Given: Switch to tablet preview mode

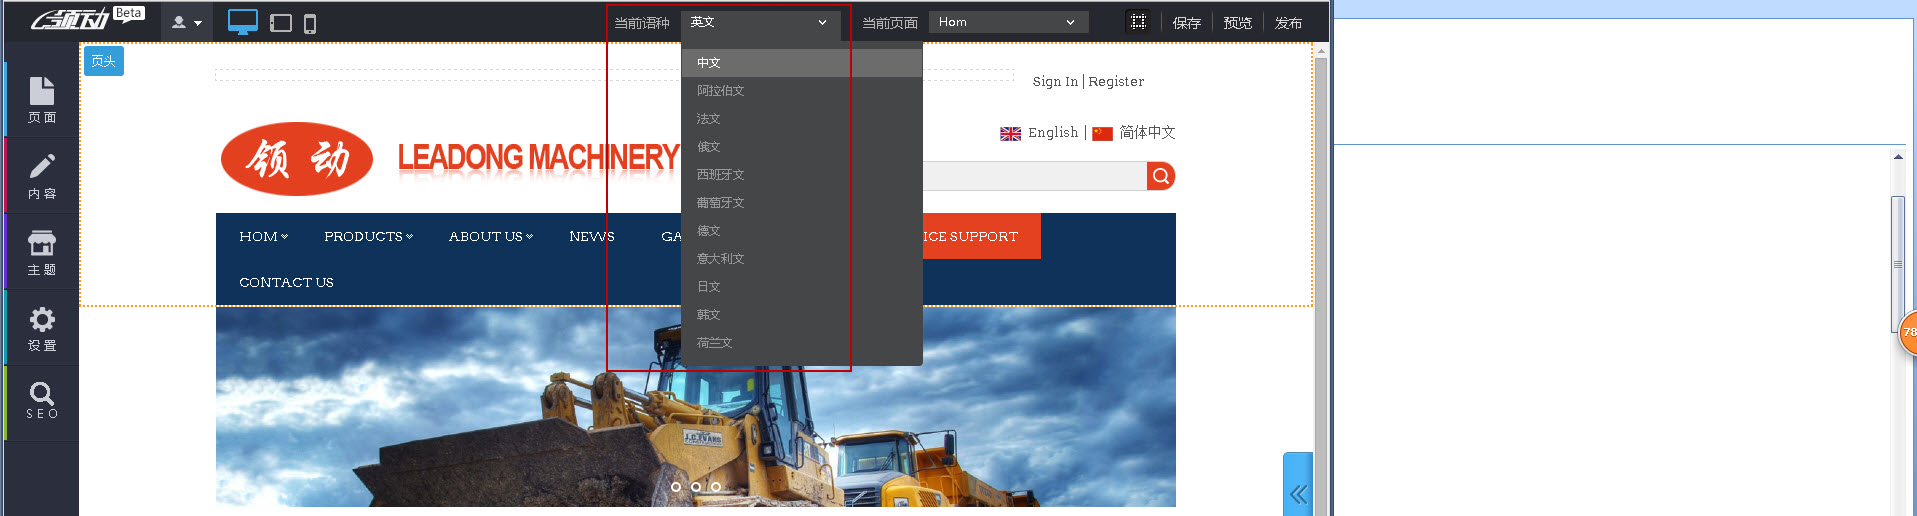Looking at the screenshot, I should 281,23.
